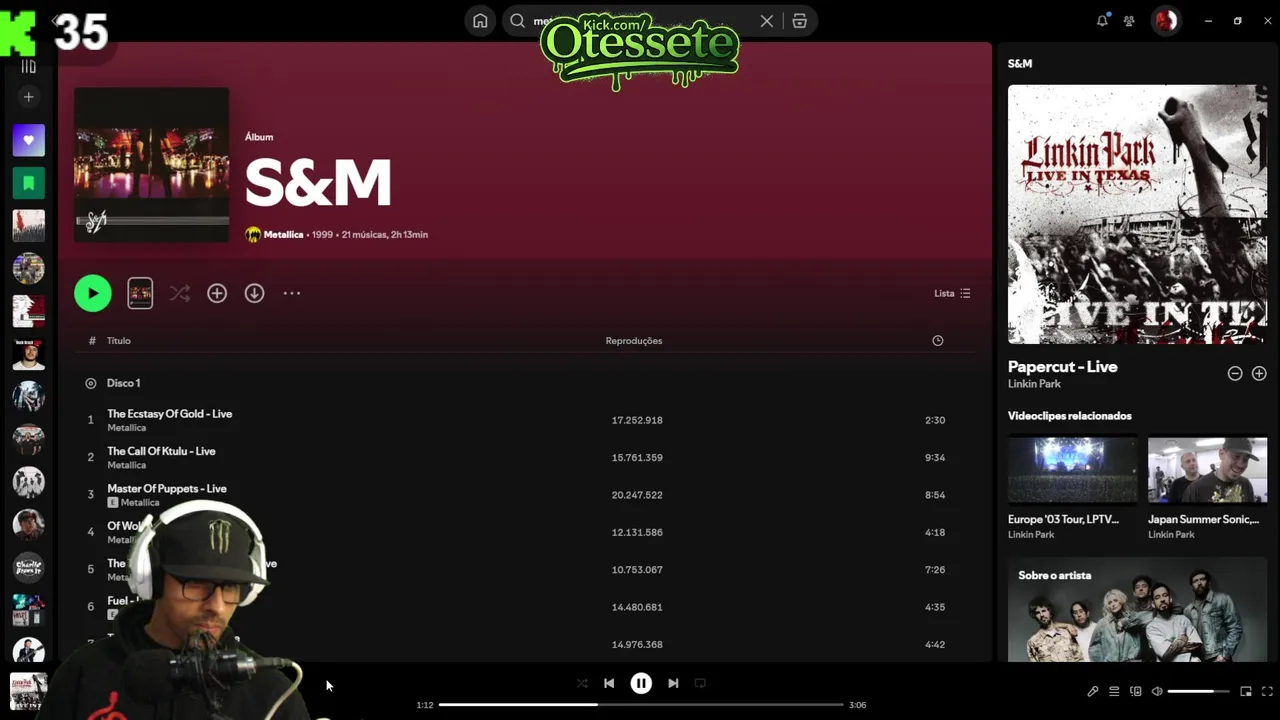Image resolution: width=1280 pixels, height=720 pixels.
Task: Open notifications bell
Action: point(1102,20)
